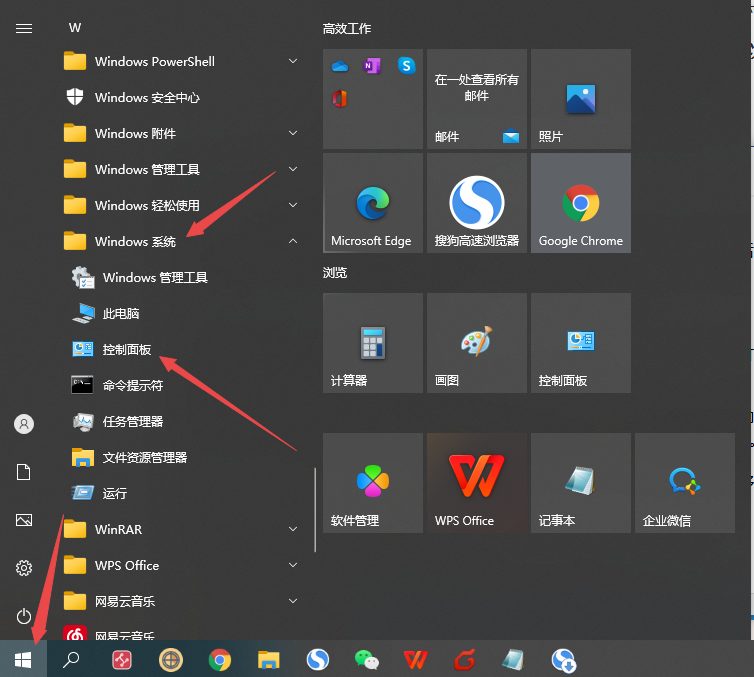This screenshot has height=677, width=754.
Task: Click the Windows Start button
Action: [x=23, y=659]
